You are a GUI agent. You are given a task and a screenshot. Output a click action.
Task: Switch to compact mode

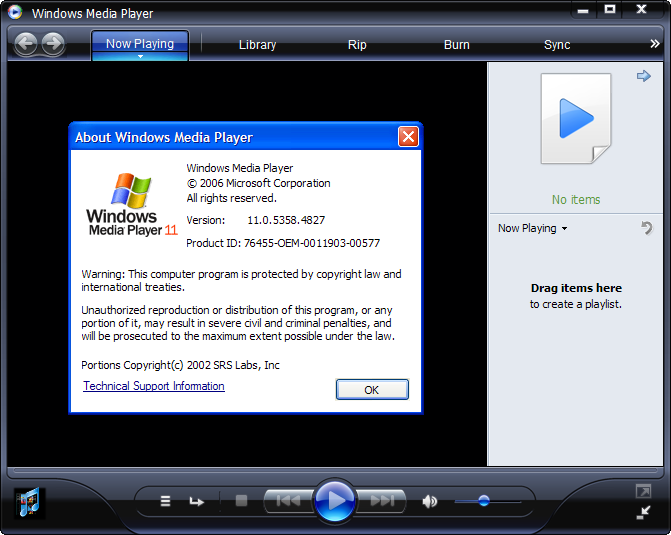643,512
